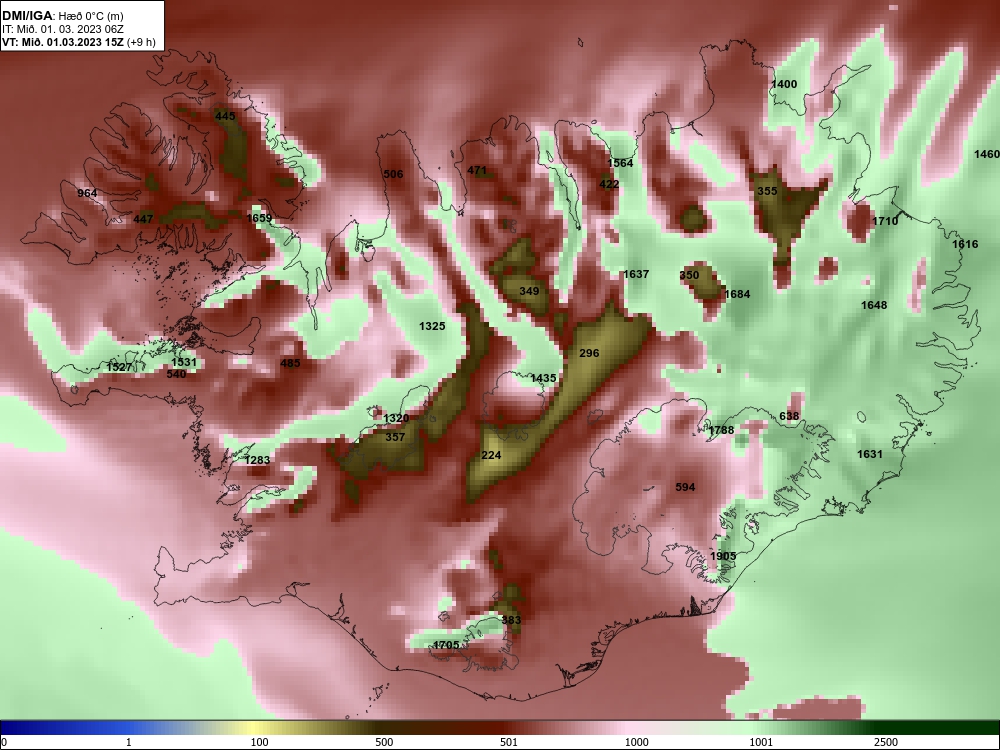Select the 1320 height value
Image resolution: width=1000 pixels, height=750 pixels.
click(396, 418)
